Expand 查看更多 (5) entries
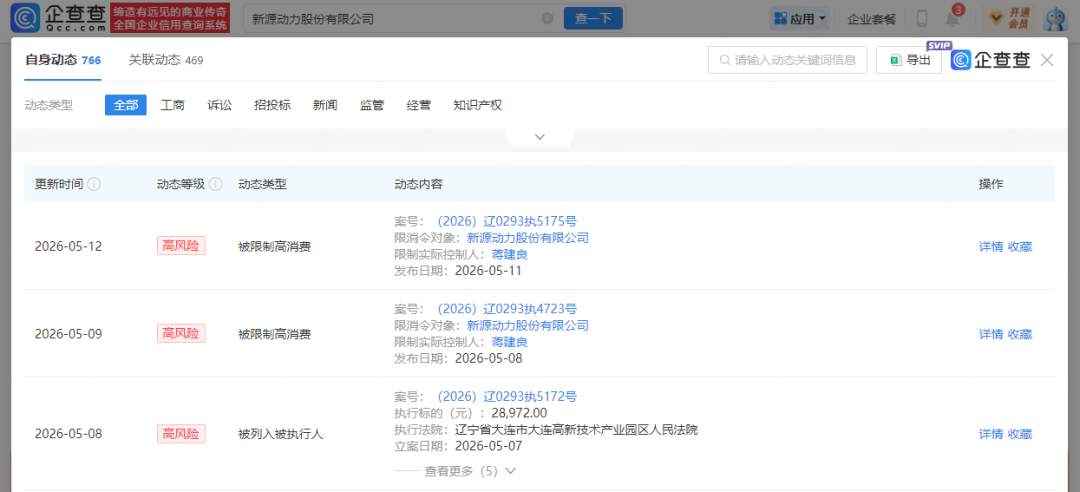This screenshot has height=492, width=1080. 470,471
